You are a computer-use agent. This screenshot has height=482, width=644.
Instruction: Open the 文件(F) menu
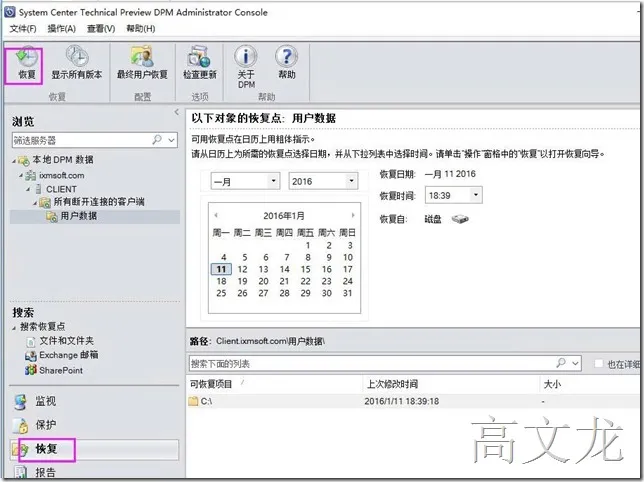pyautogui.click(x=23, y=28)
